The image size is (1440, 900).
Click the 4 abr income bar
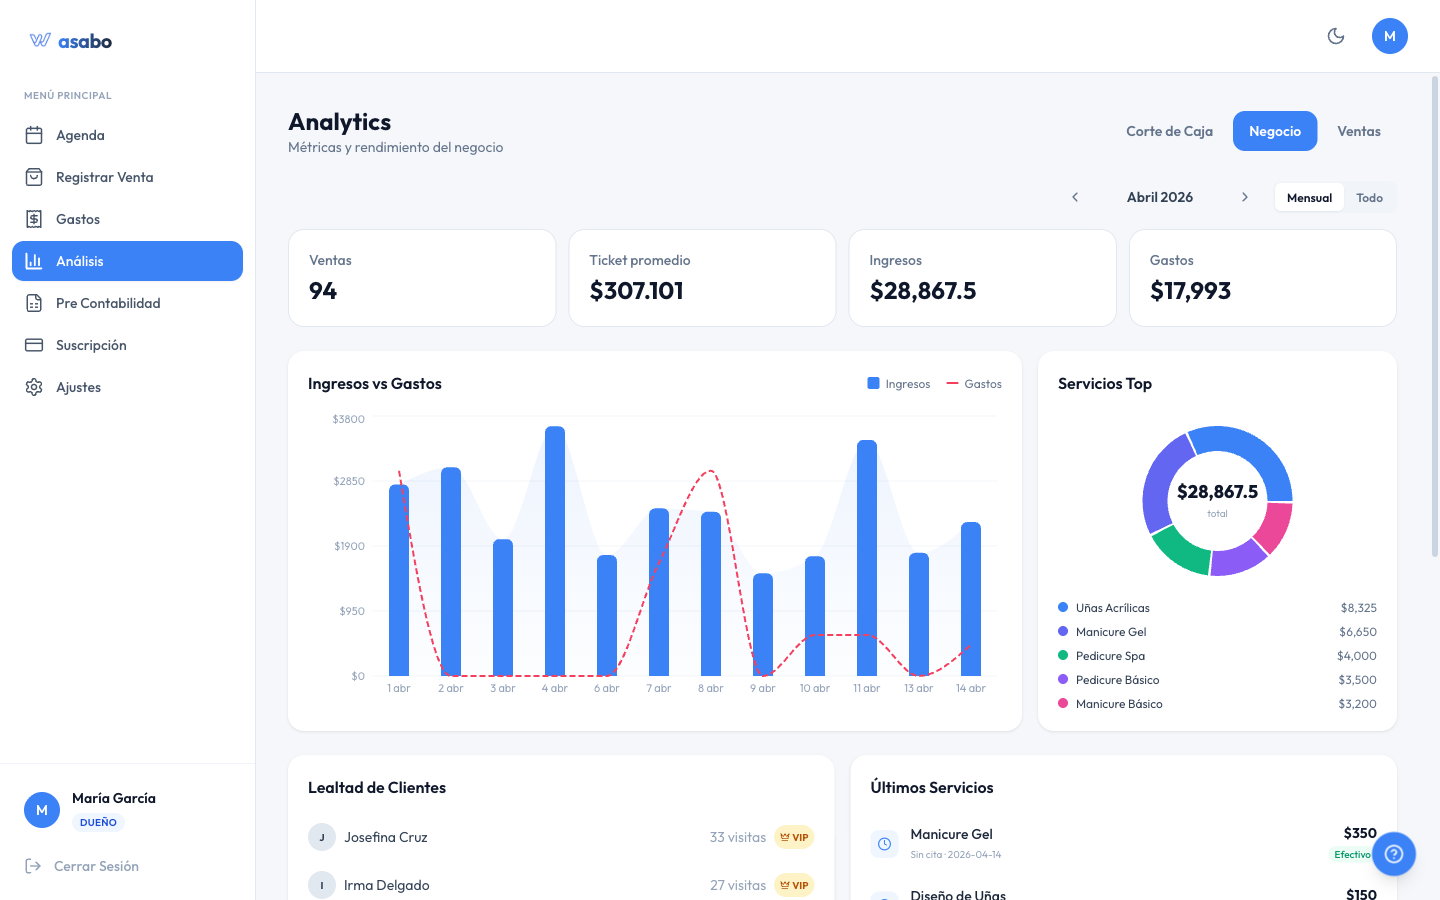555,551
